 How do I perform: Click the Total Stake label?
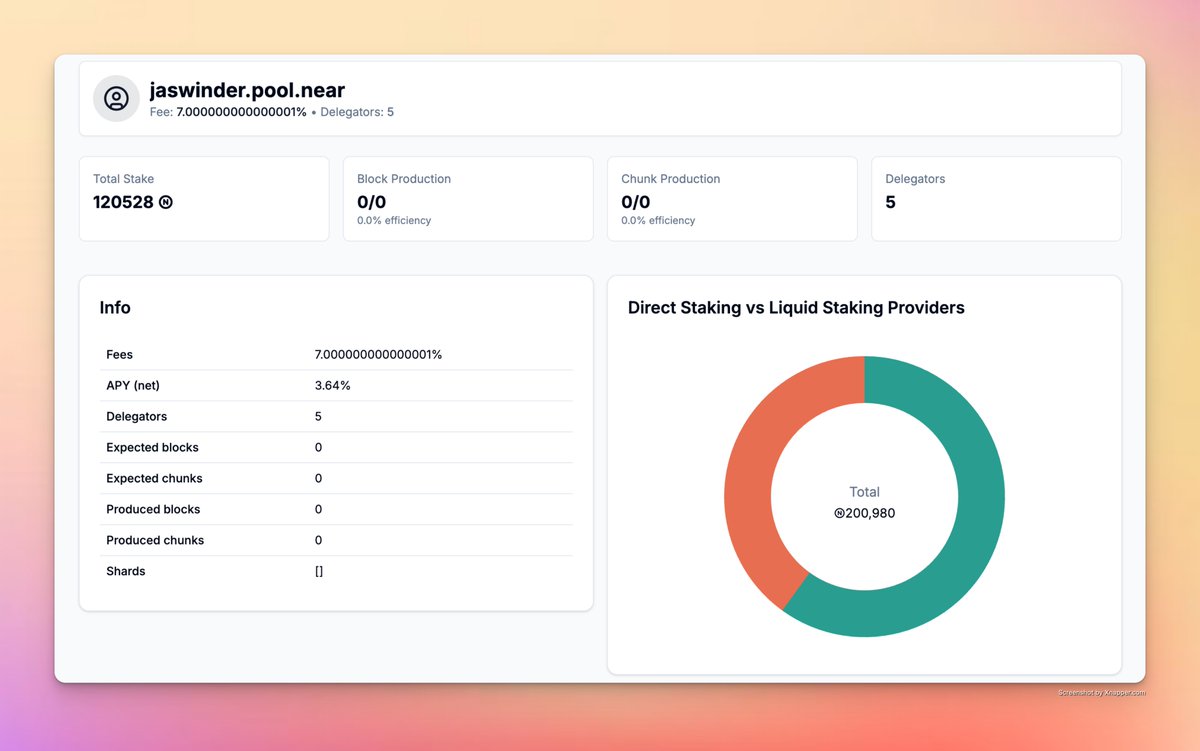pos(124,179)
